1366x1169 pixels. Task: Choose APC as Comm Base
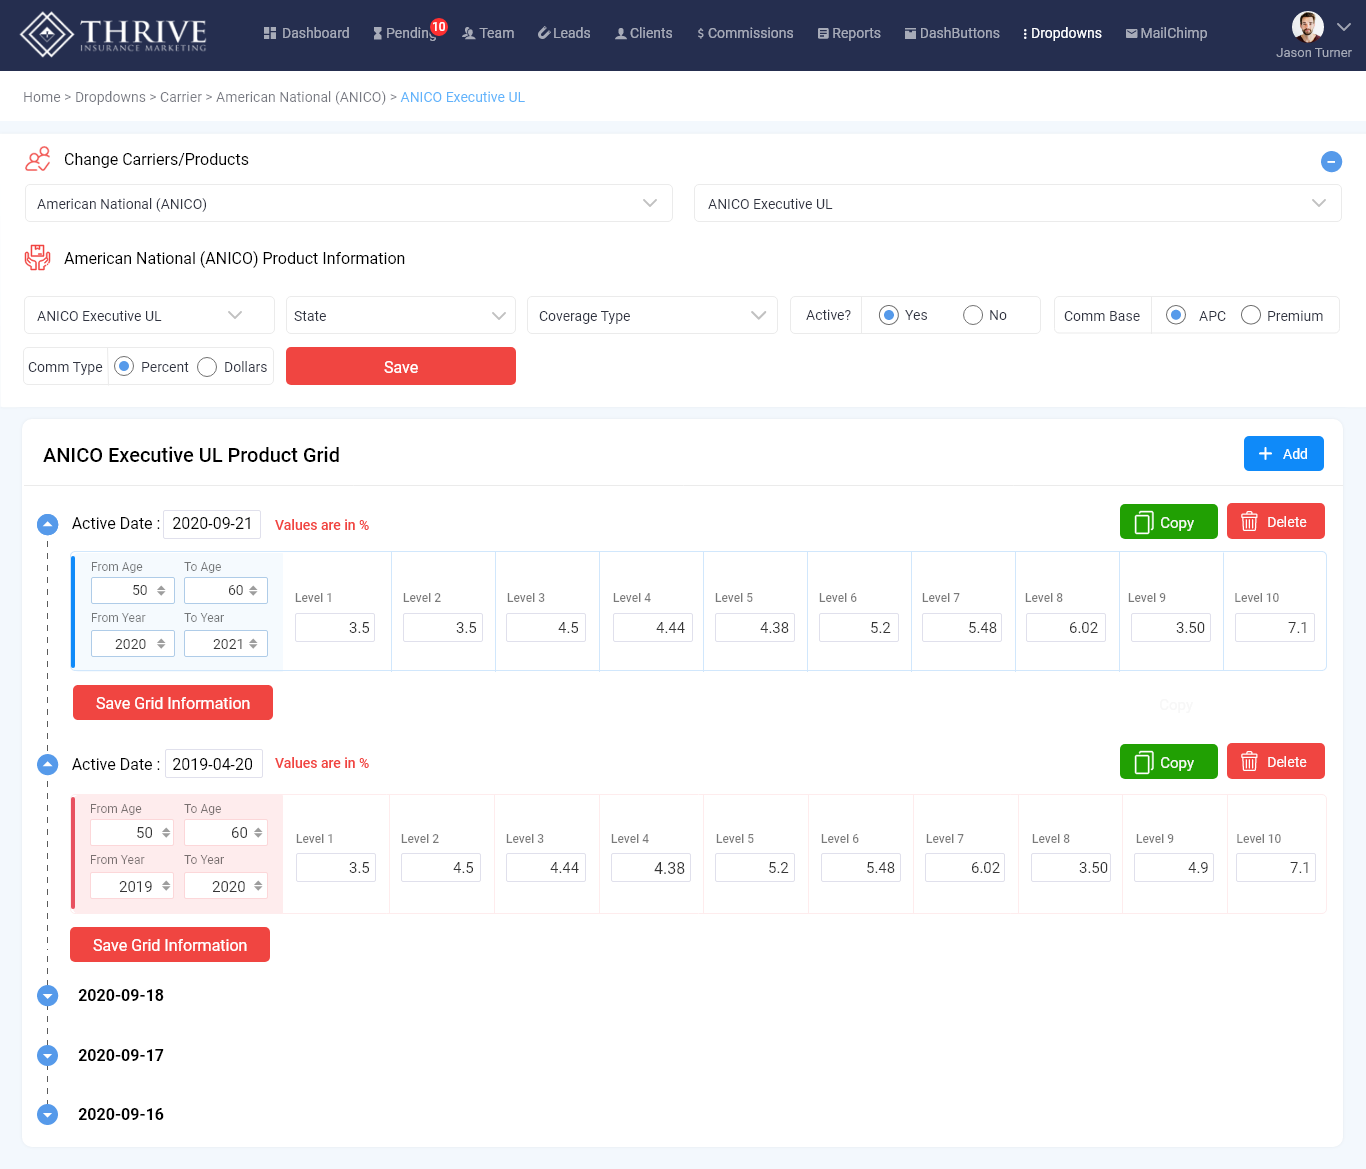tap(1176, 315)
